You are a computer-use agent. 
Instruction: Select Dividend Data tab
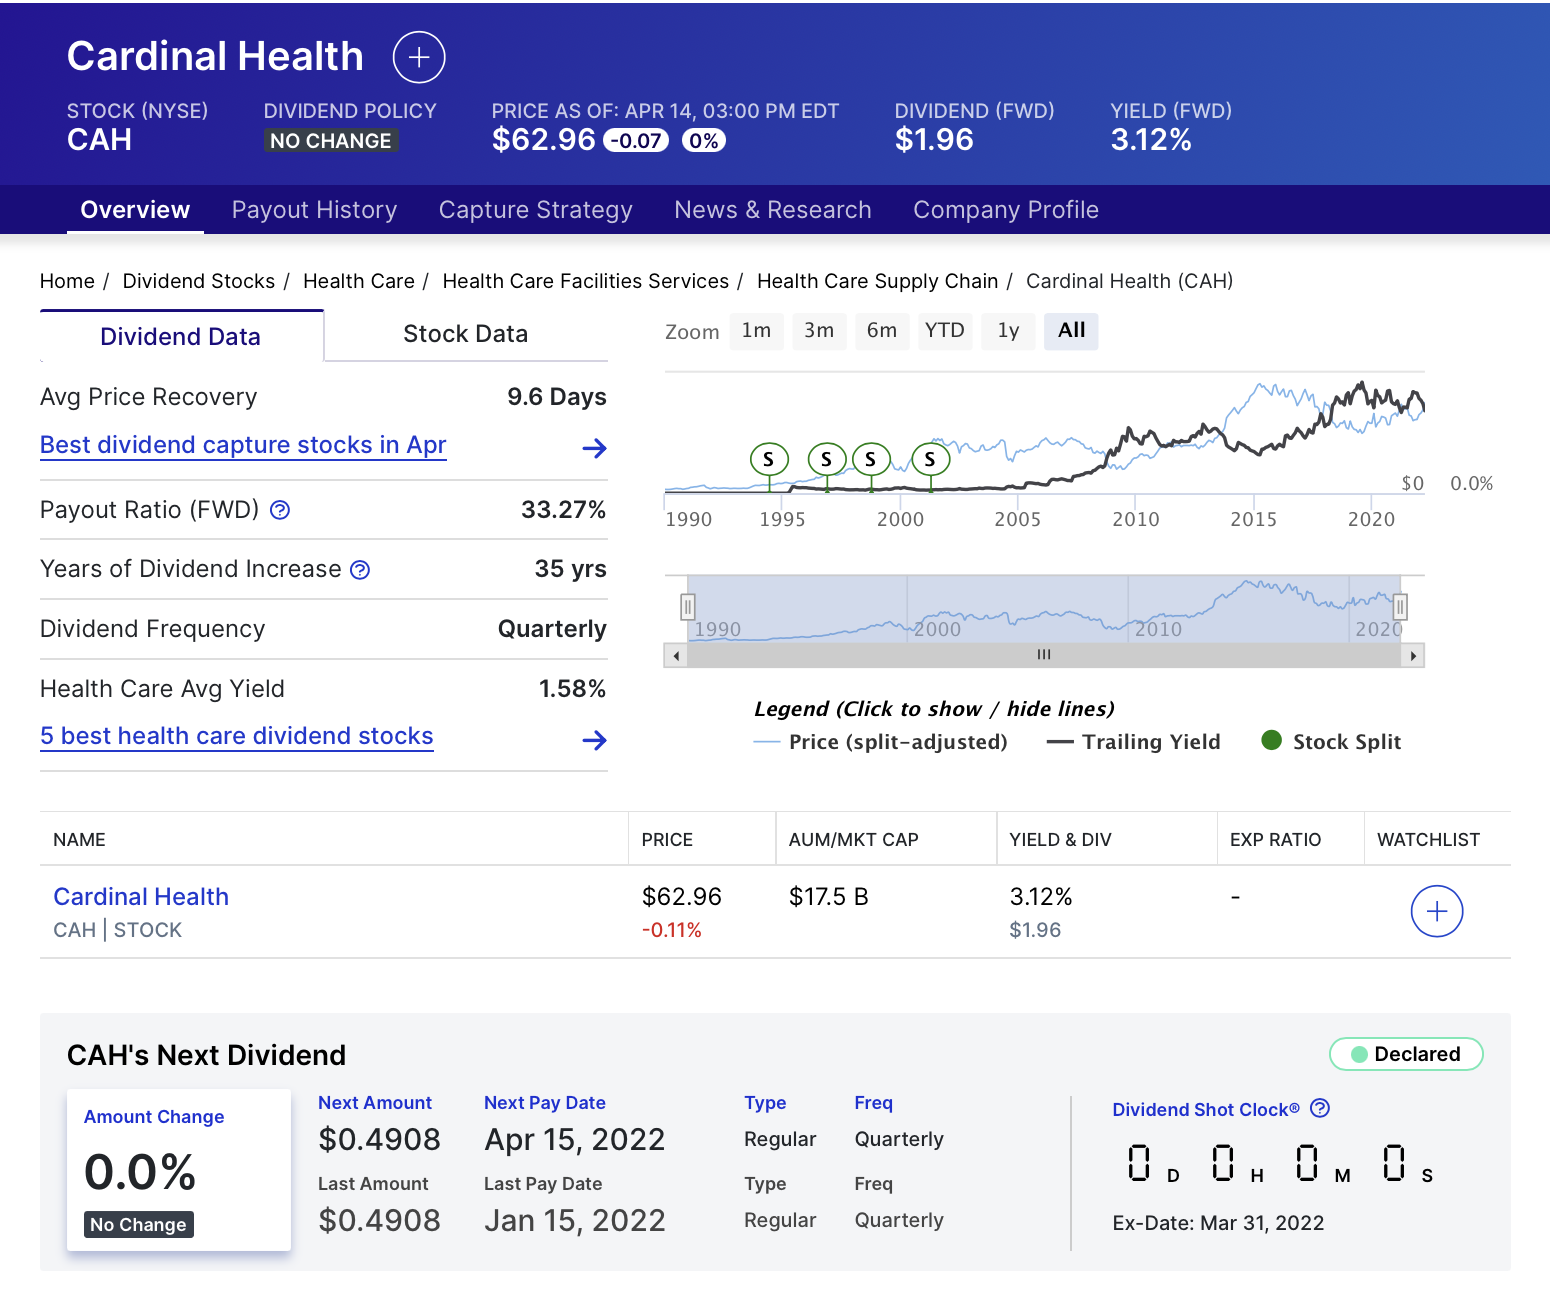point(181,336)
